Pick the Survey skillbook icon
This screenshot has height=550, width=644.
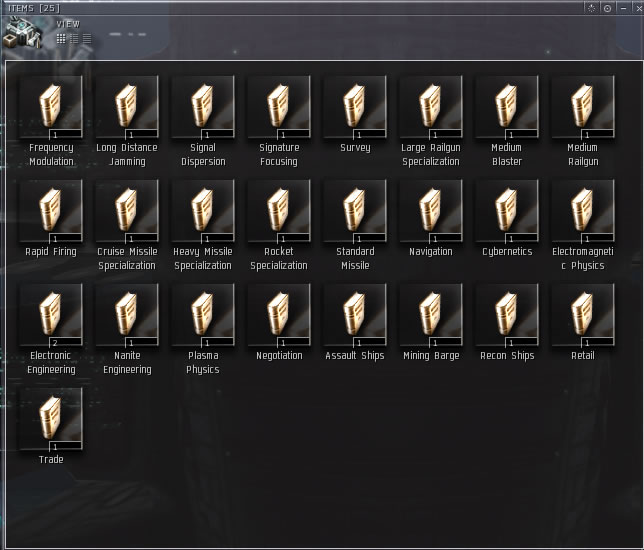(355, 107)
